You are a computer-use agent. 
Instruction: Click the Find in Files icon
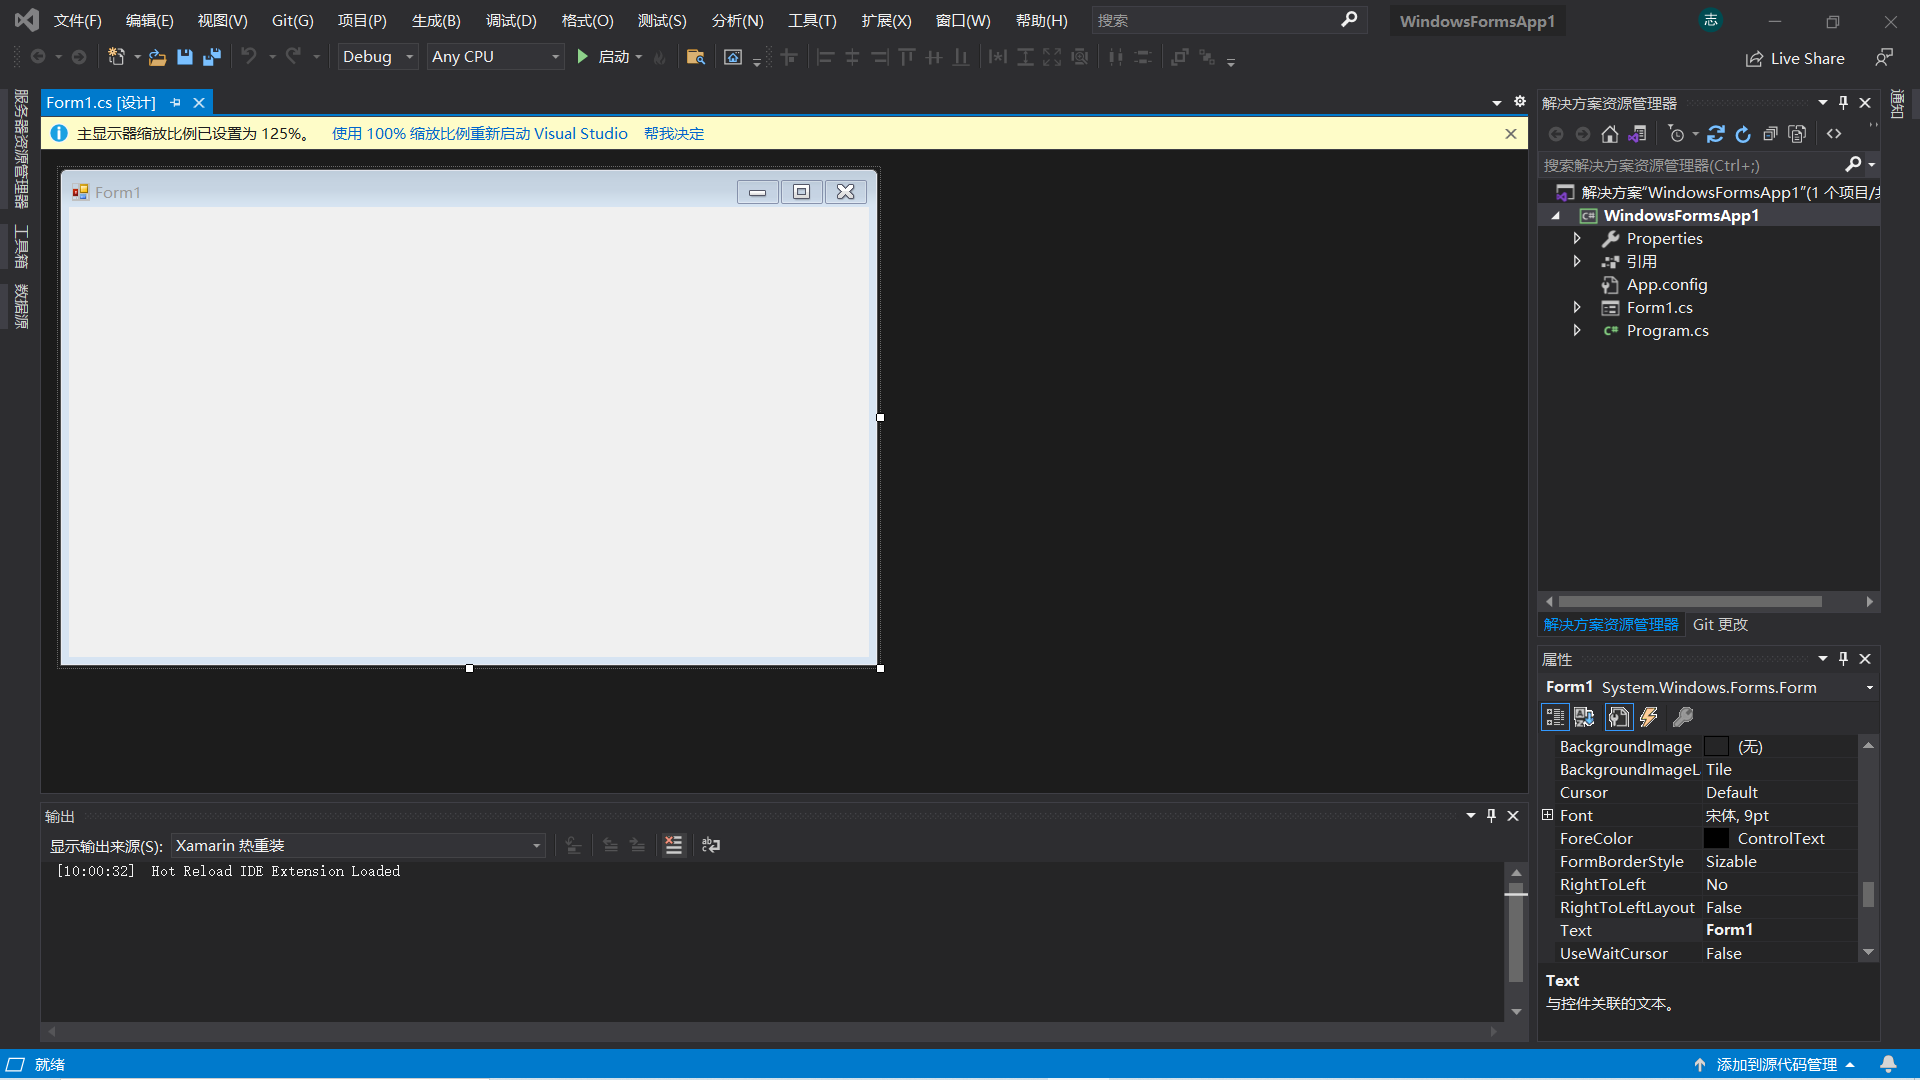coord(696,57)
